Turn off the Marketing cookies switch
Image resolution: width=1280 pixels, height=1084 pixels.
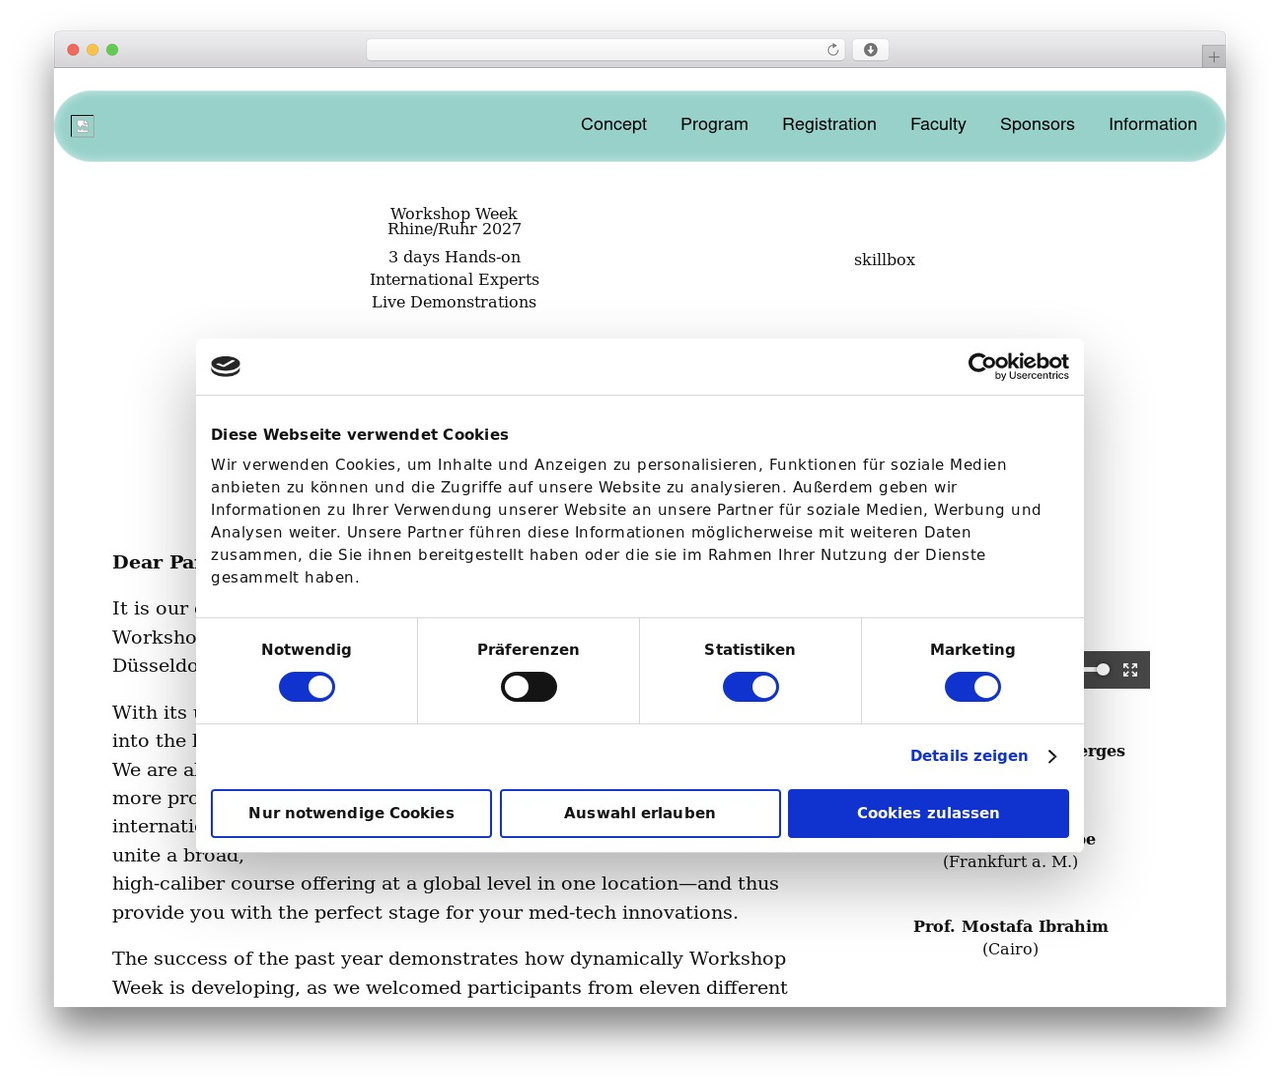pyautogui.click(x=973, y=687)
